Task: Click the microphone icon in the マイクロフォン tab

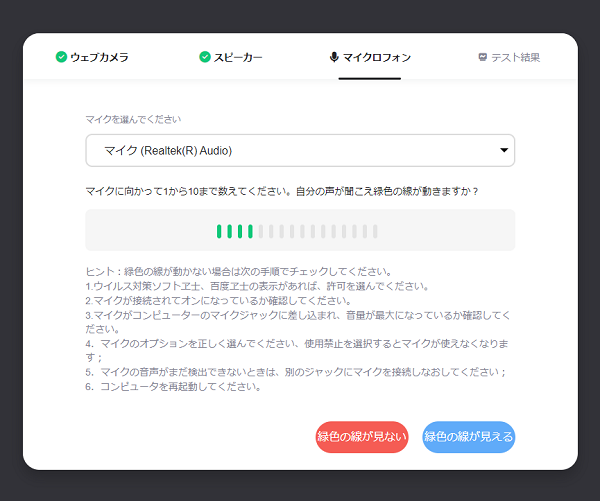Action: 334,57
